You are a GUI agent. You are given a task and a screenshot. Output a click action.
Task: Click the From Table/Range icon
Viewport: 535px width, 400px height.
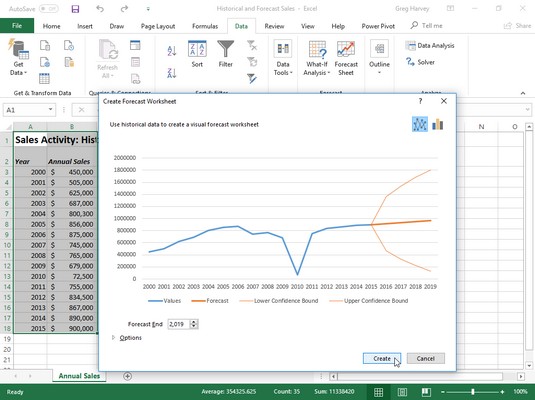[x=44, y=78]
